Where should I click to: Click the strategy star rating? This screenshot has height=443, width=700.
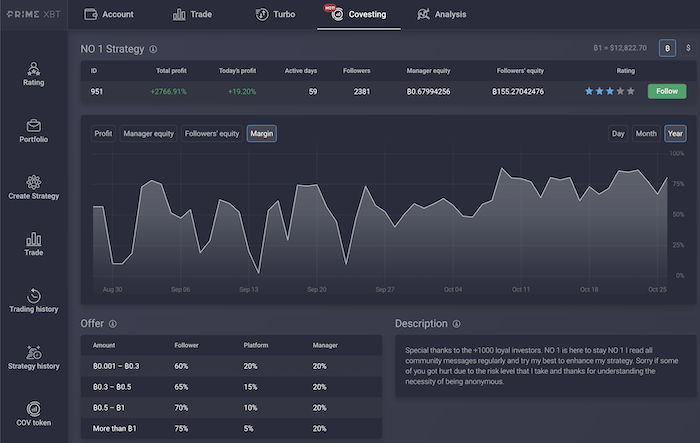tap(610, 91)
